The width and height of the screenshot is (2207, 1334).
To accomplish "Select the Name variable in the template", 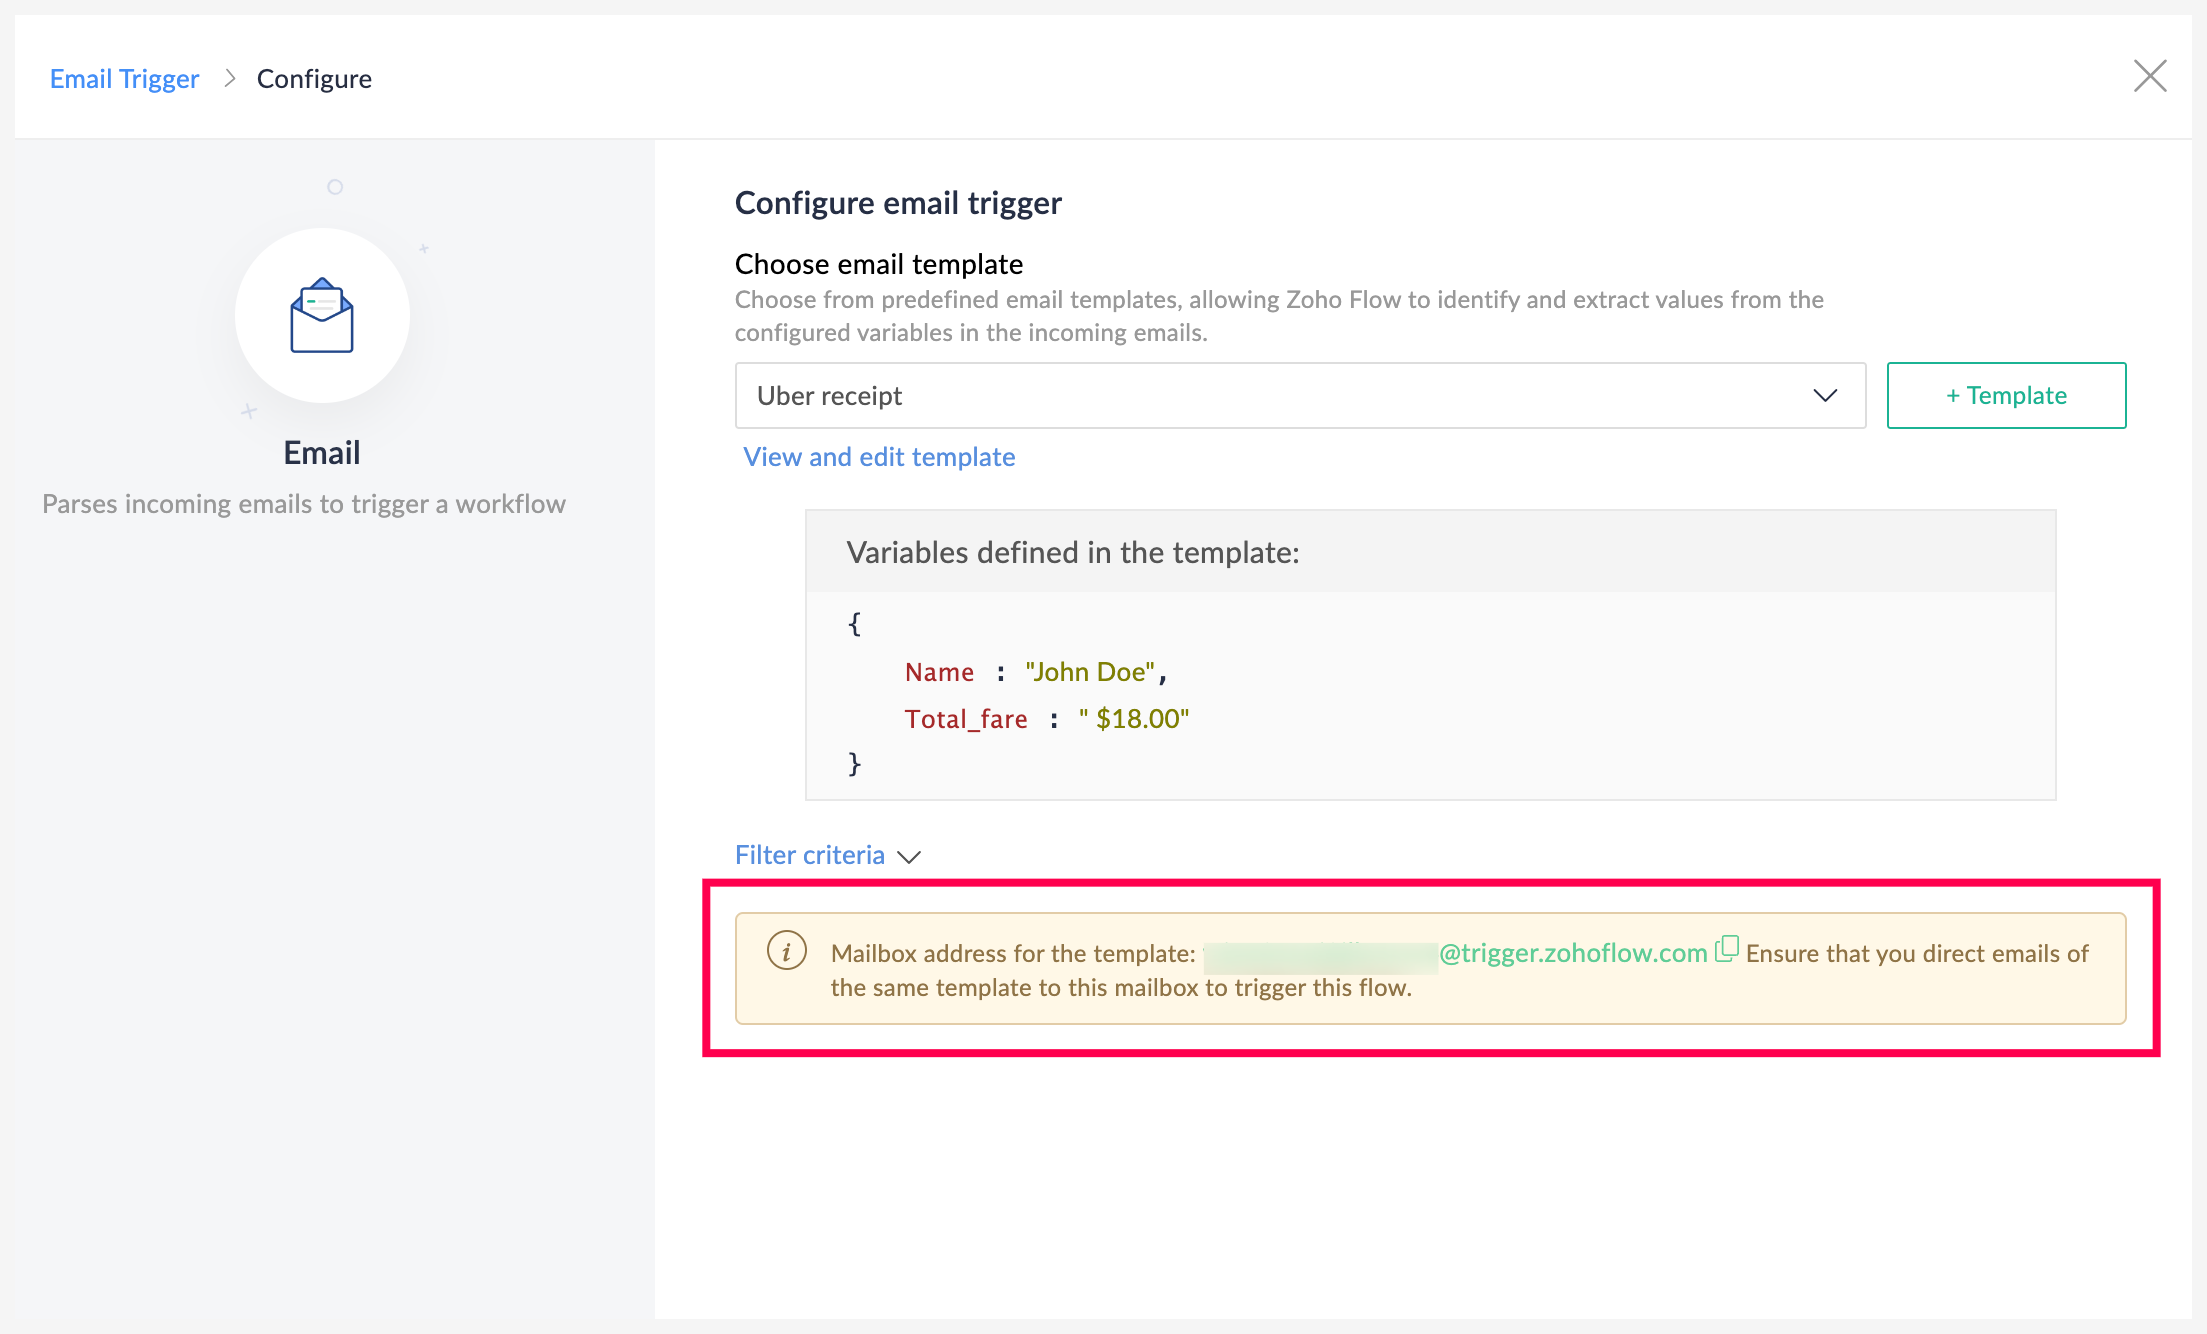I will [939, 671].
